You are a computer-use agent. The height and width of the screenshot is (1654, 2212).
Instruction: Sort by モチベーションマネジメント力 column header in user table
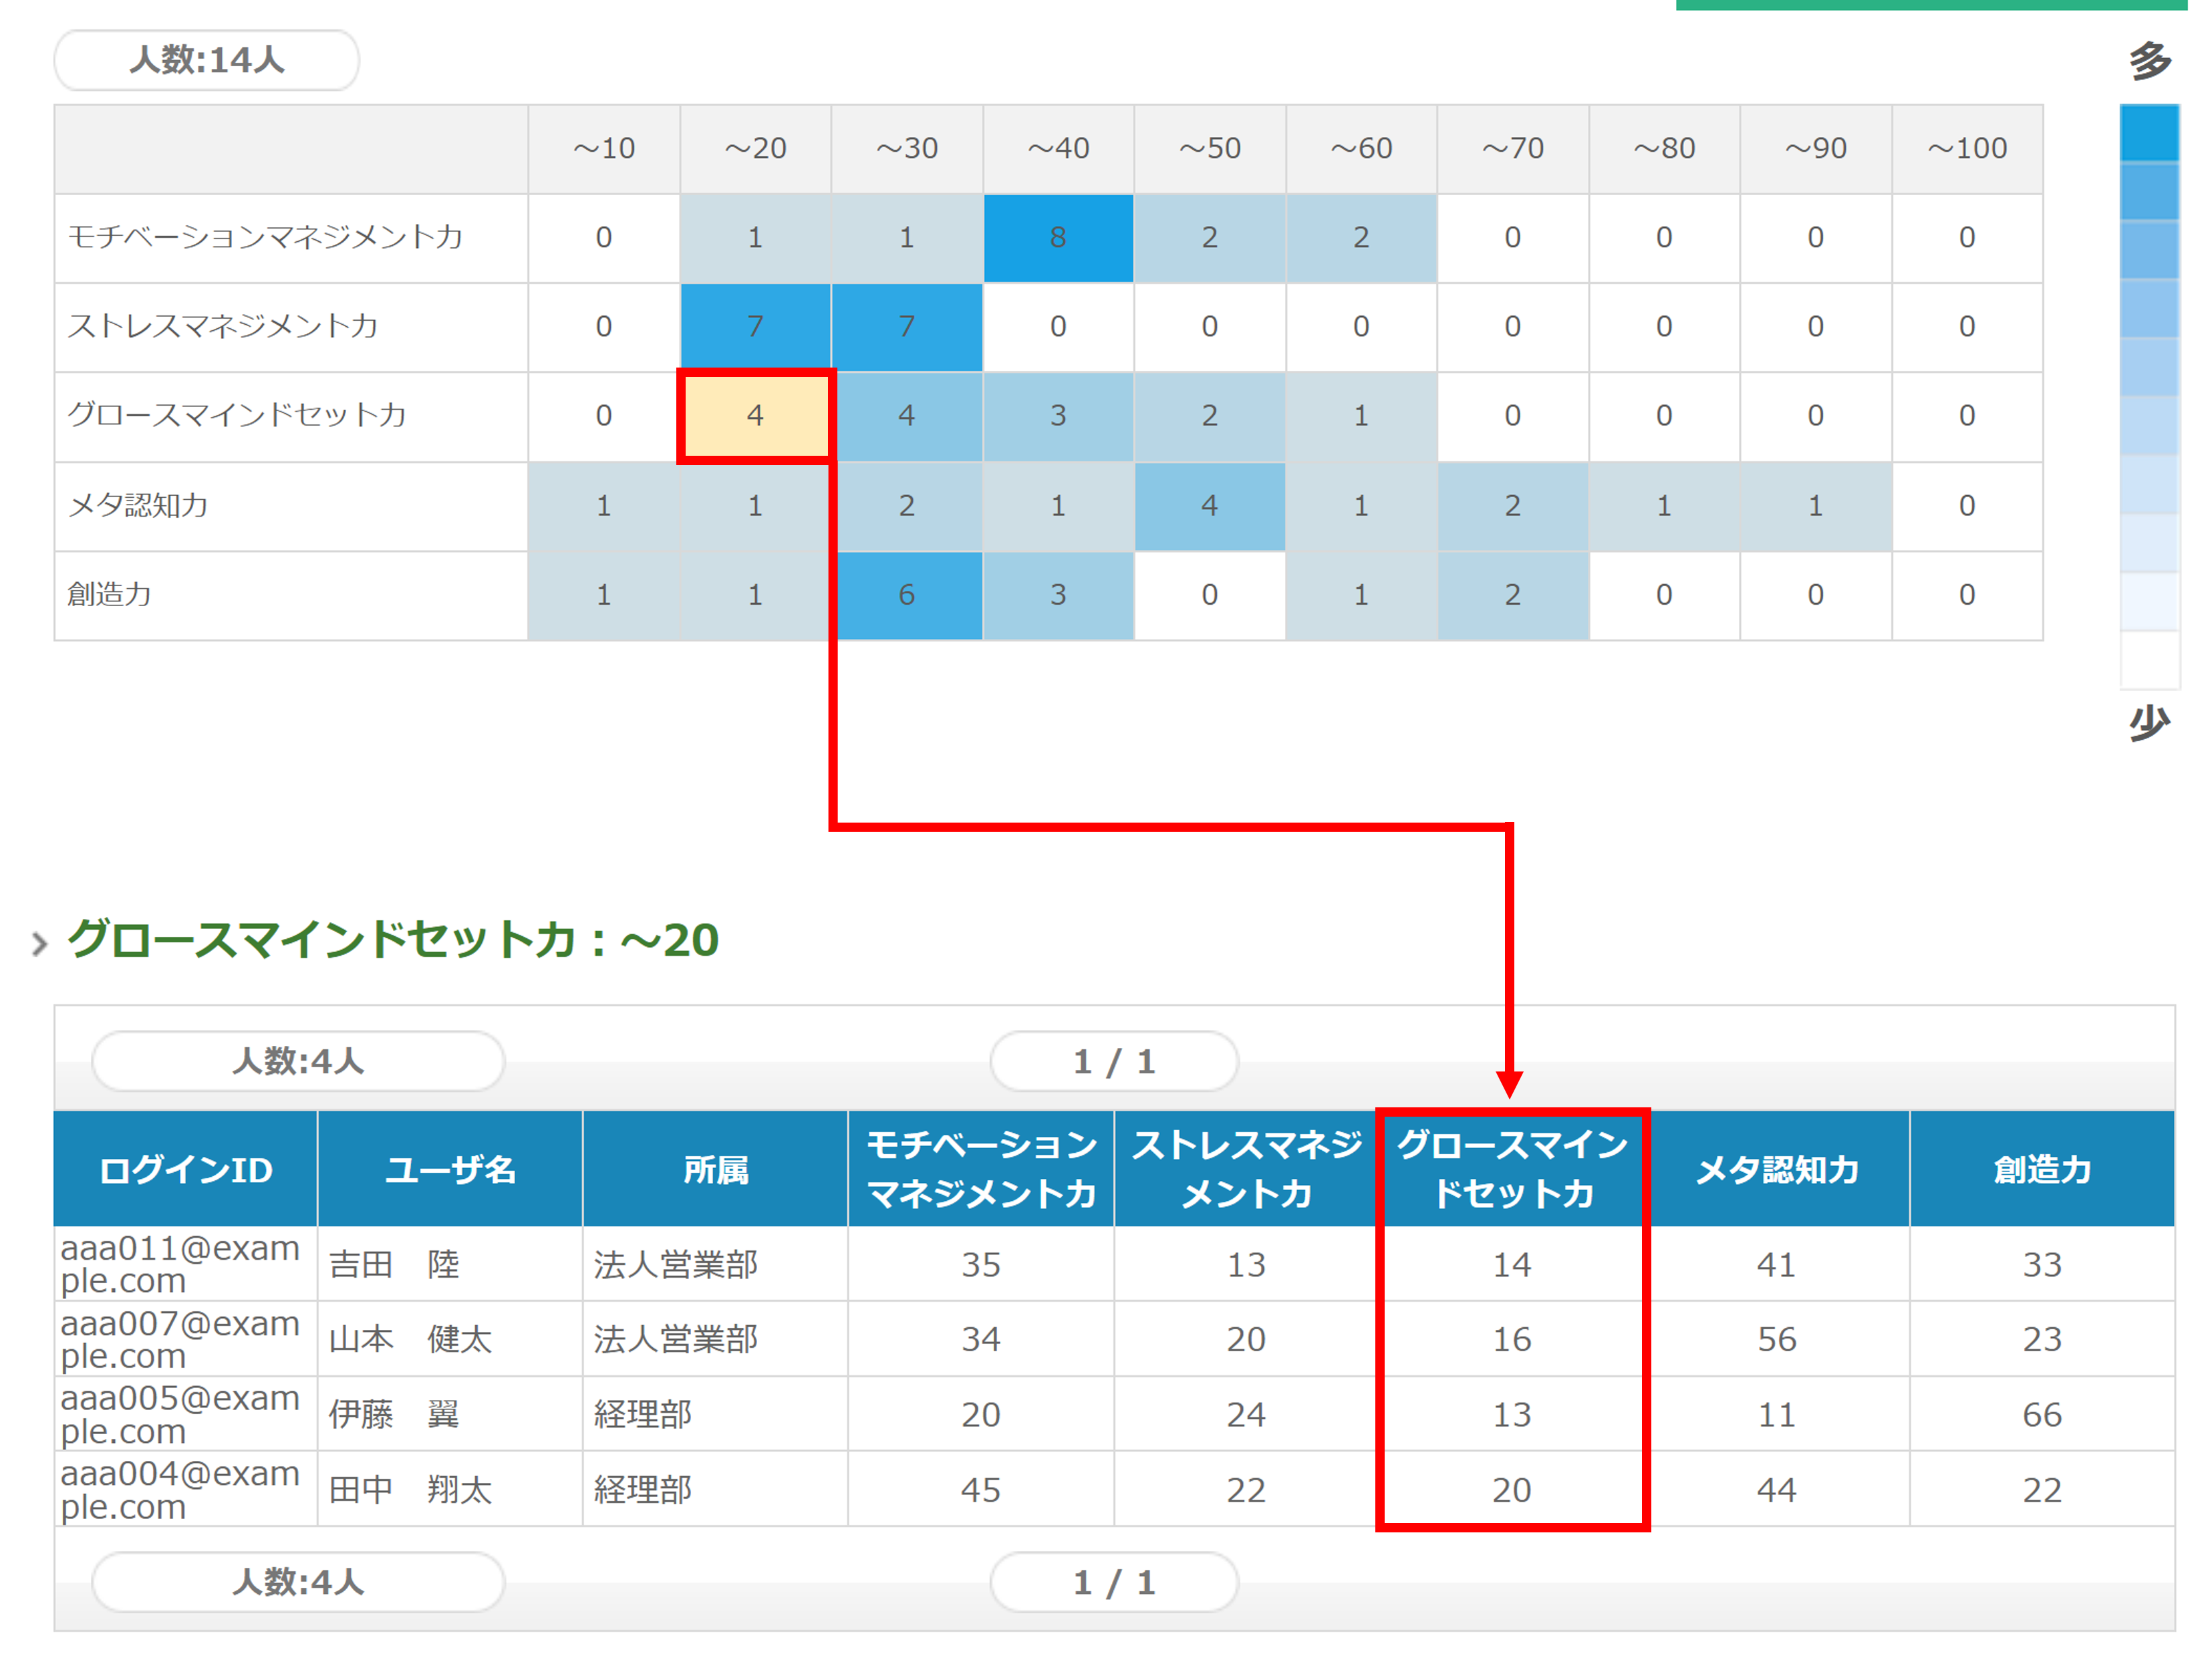click(x=981, y=1169)
